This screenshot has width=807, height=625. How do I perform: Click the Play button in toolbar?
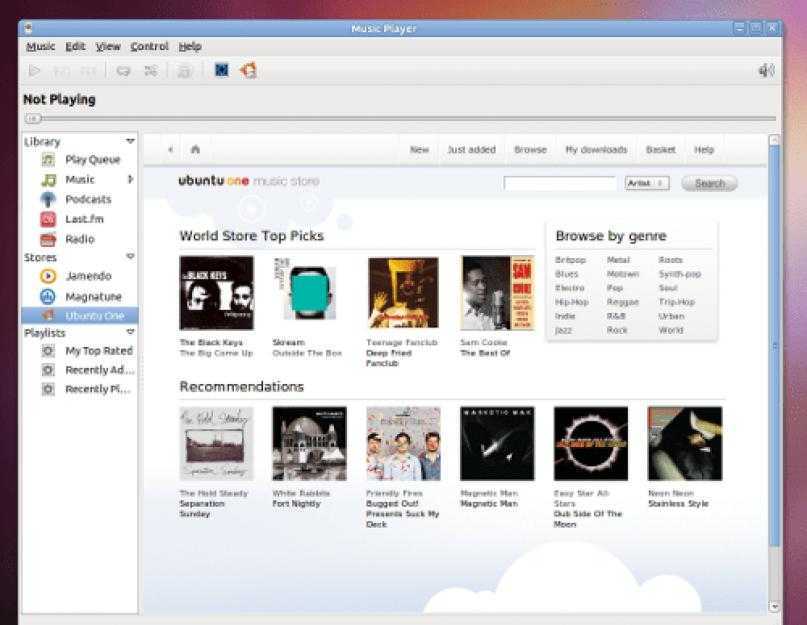[x=34, y=71]
